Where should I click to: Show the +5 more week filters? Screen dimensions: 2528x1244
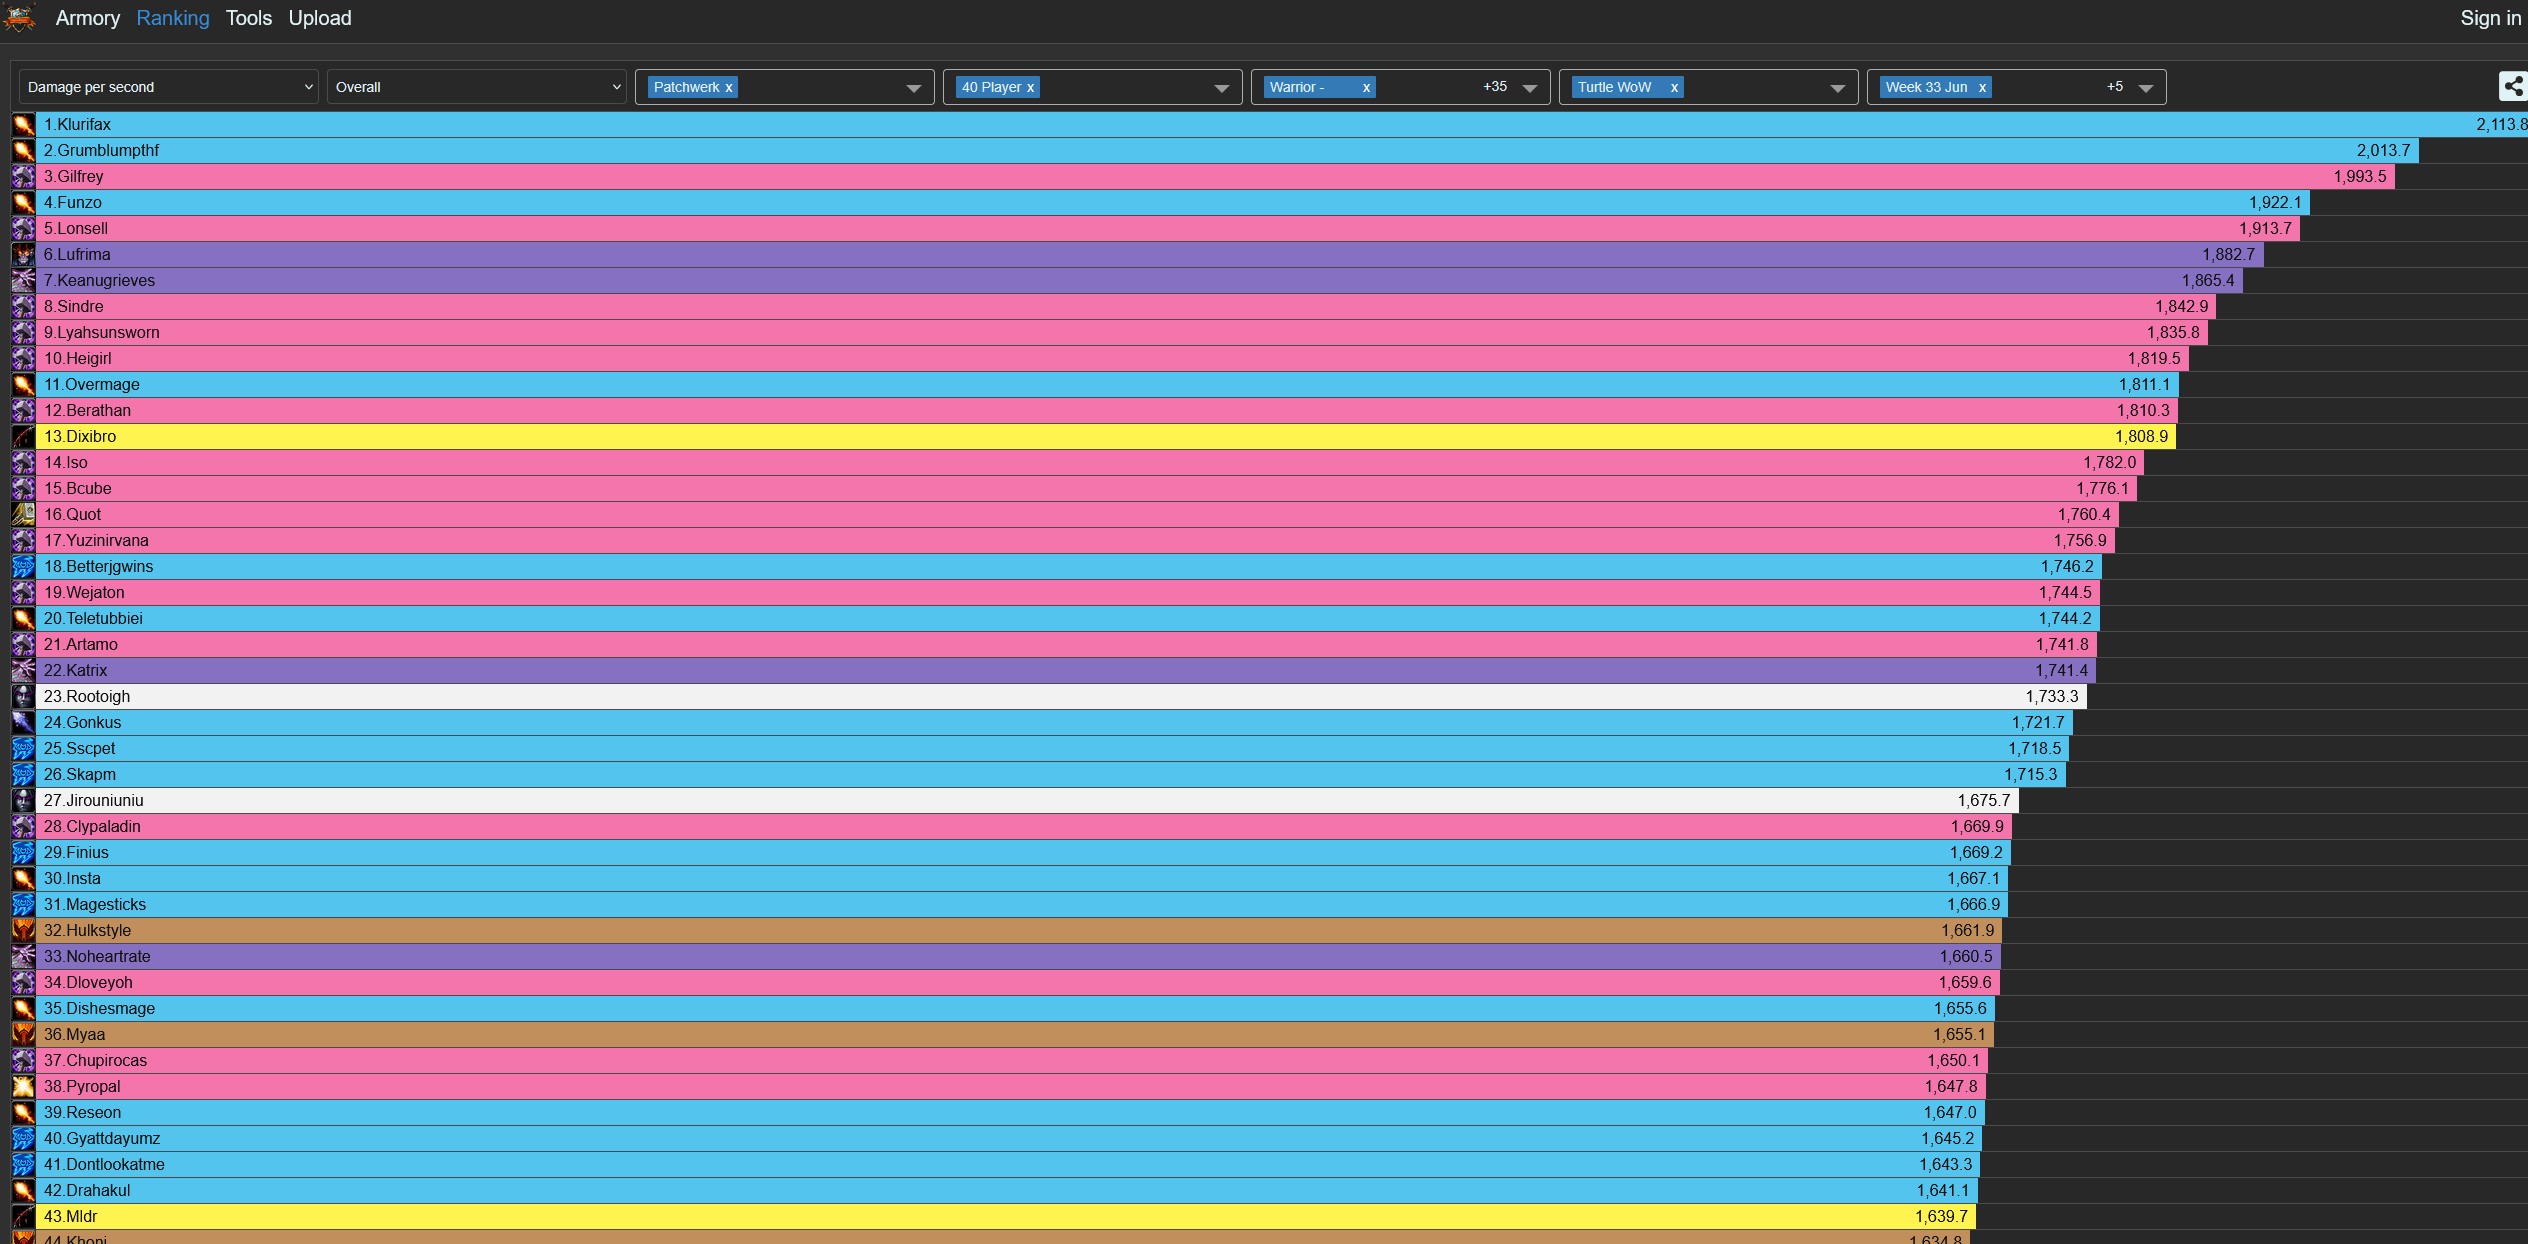pos(2115,87)
